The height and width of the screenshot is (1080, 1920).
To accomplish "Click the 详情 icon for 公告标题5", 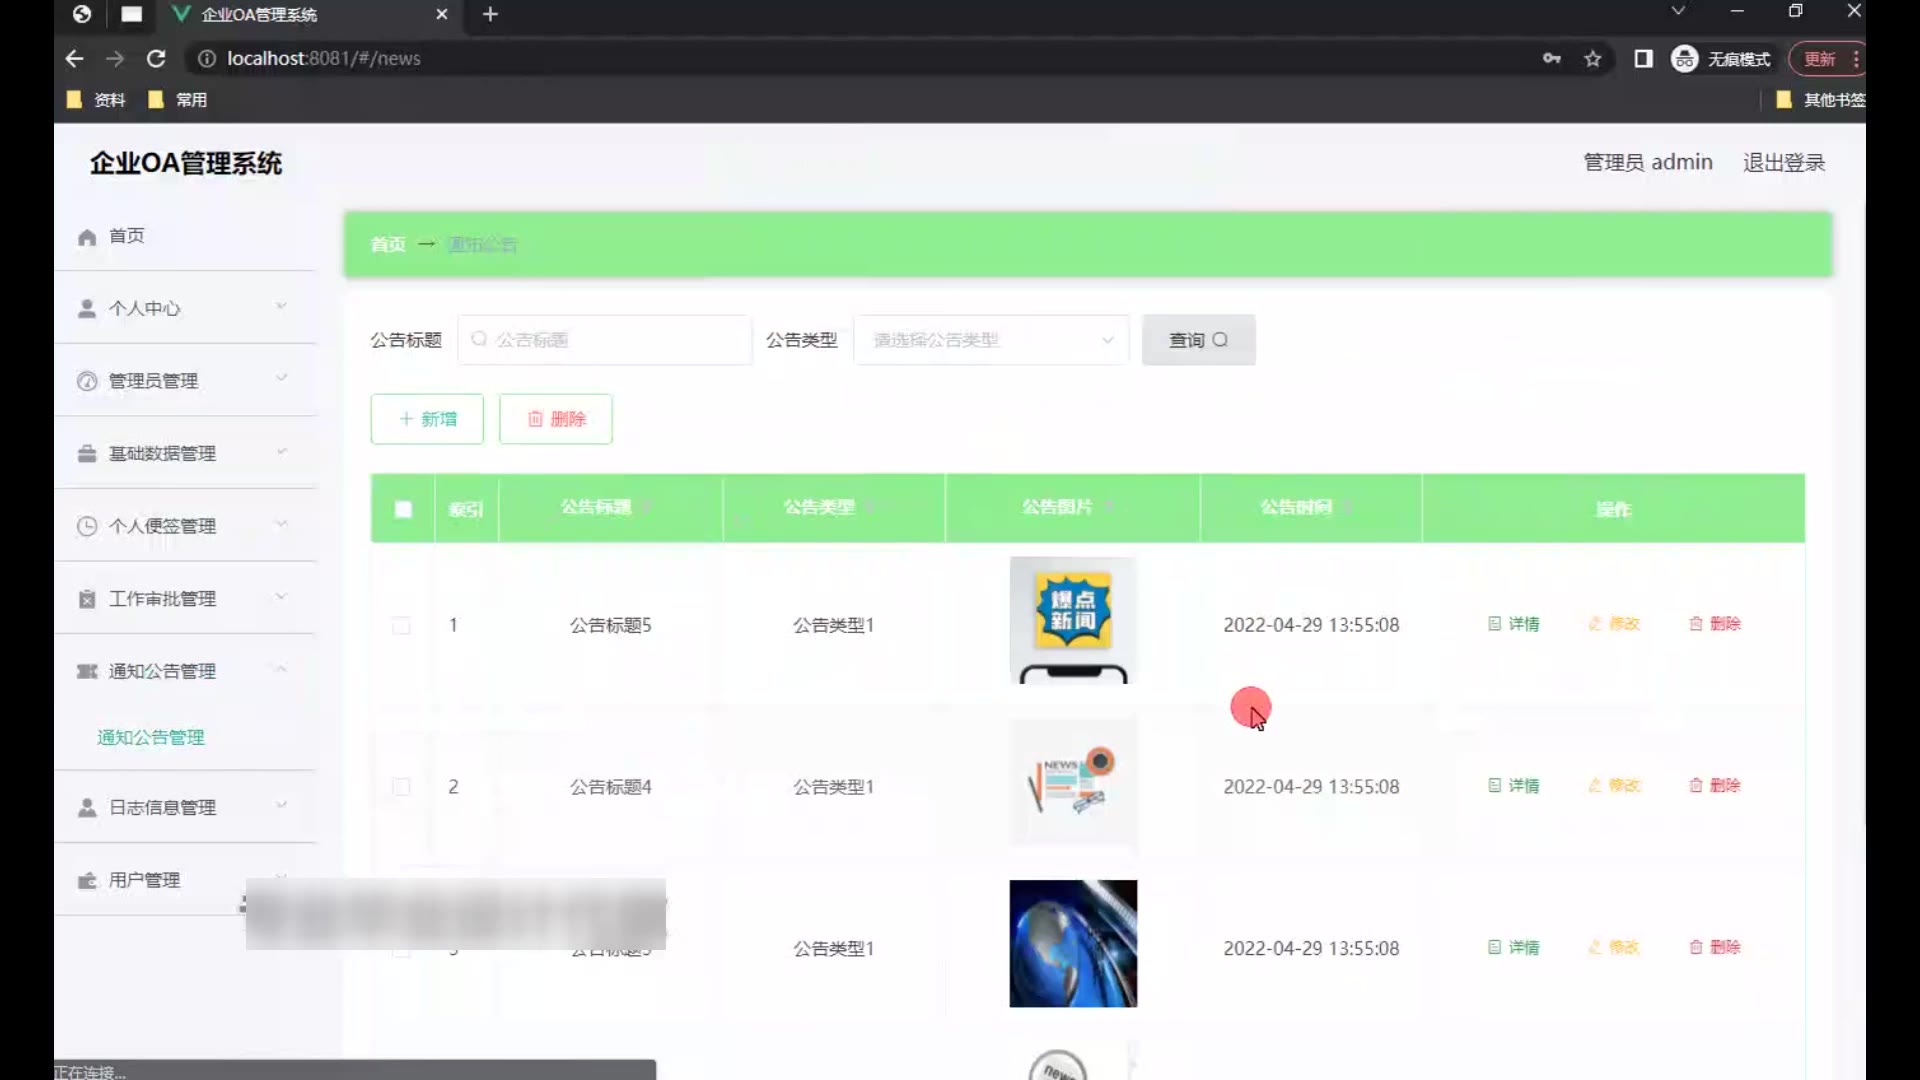I will (1495, 624).
